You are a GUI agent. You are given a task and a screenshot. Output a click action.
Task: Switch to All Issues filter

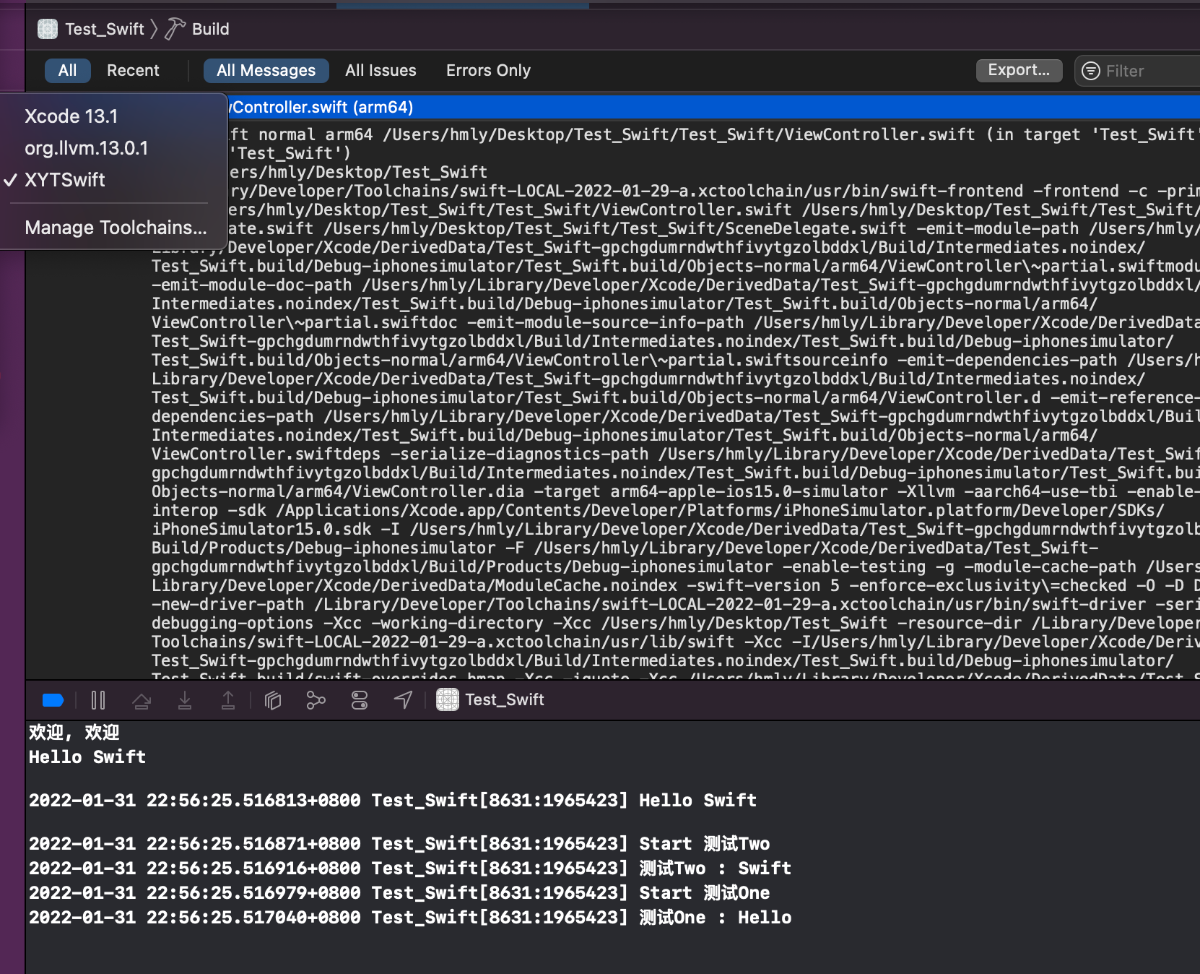click(x=381, y=70)
